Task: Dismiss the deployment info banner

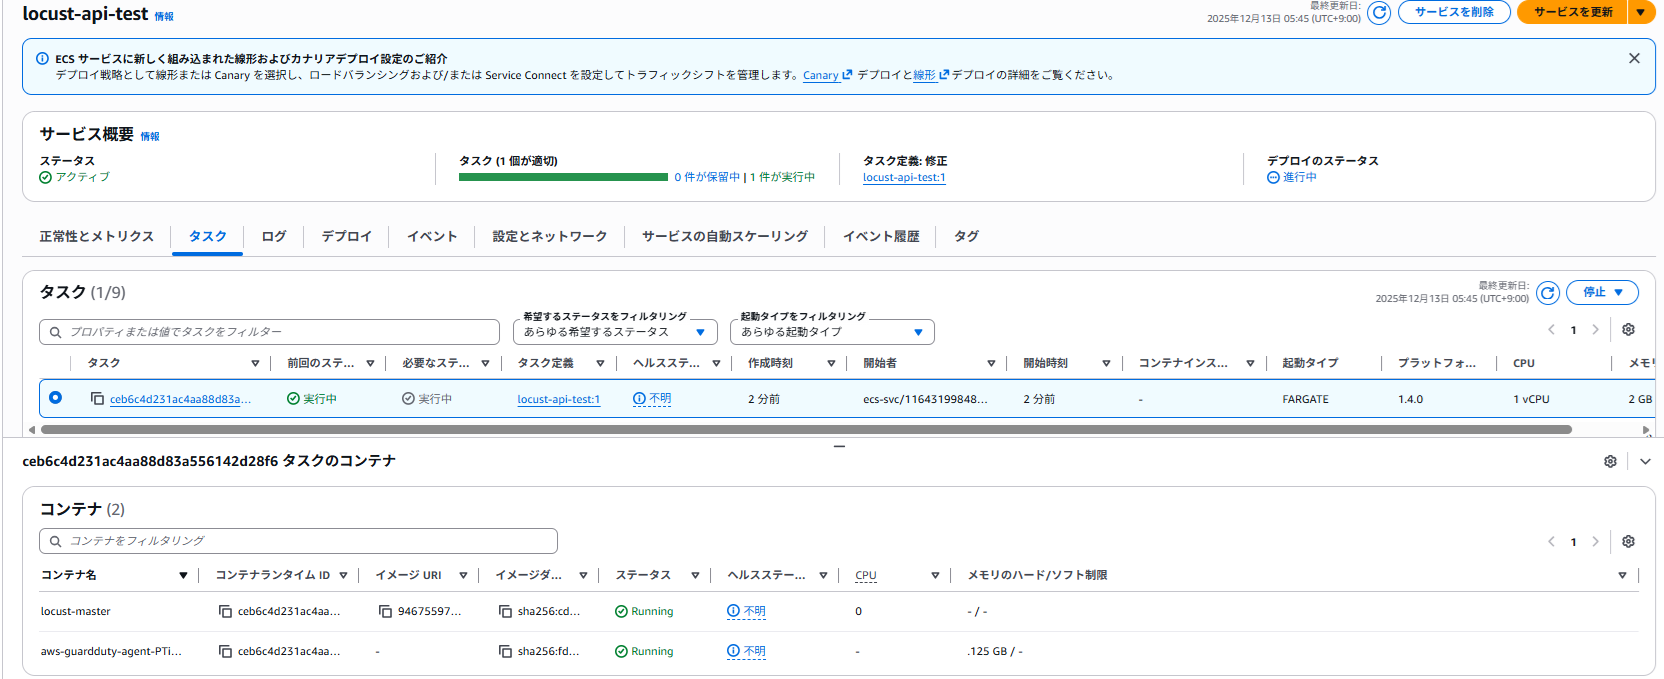Action: coord(1634,59)
